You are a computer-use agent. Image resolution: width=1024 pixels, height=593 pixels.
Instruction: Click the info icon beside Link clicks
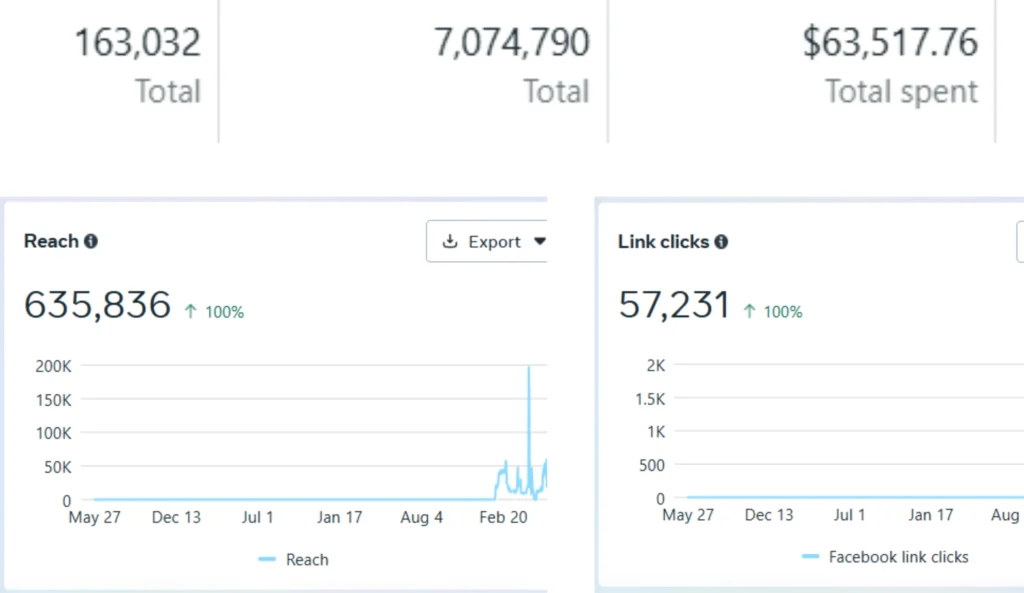721,242
